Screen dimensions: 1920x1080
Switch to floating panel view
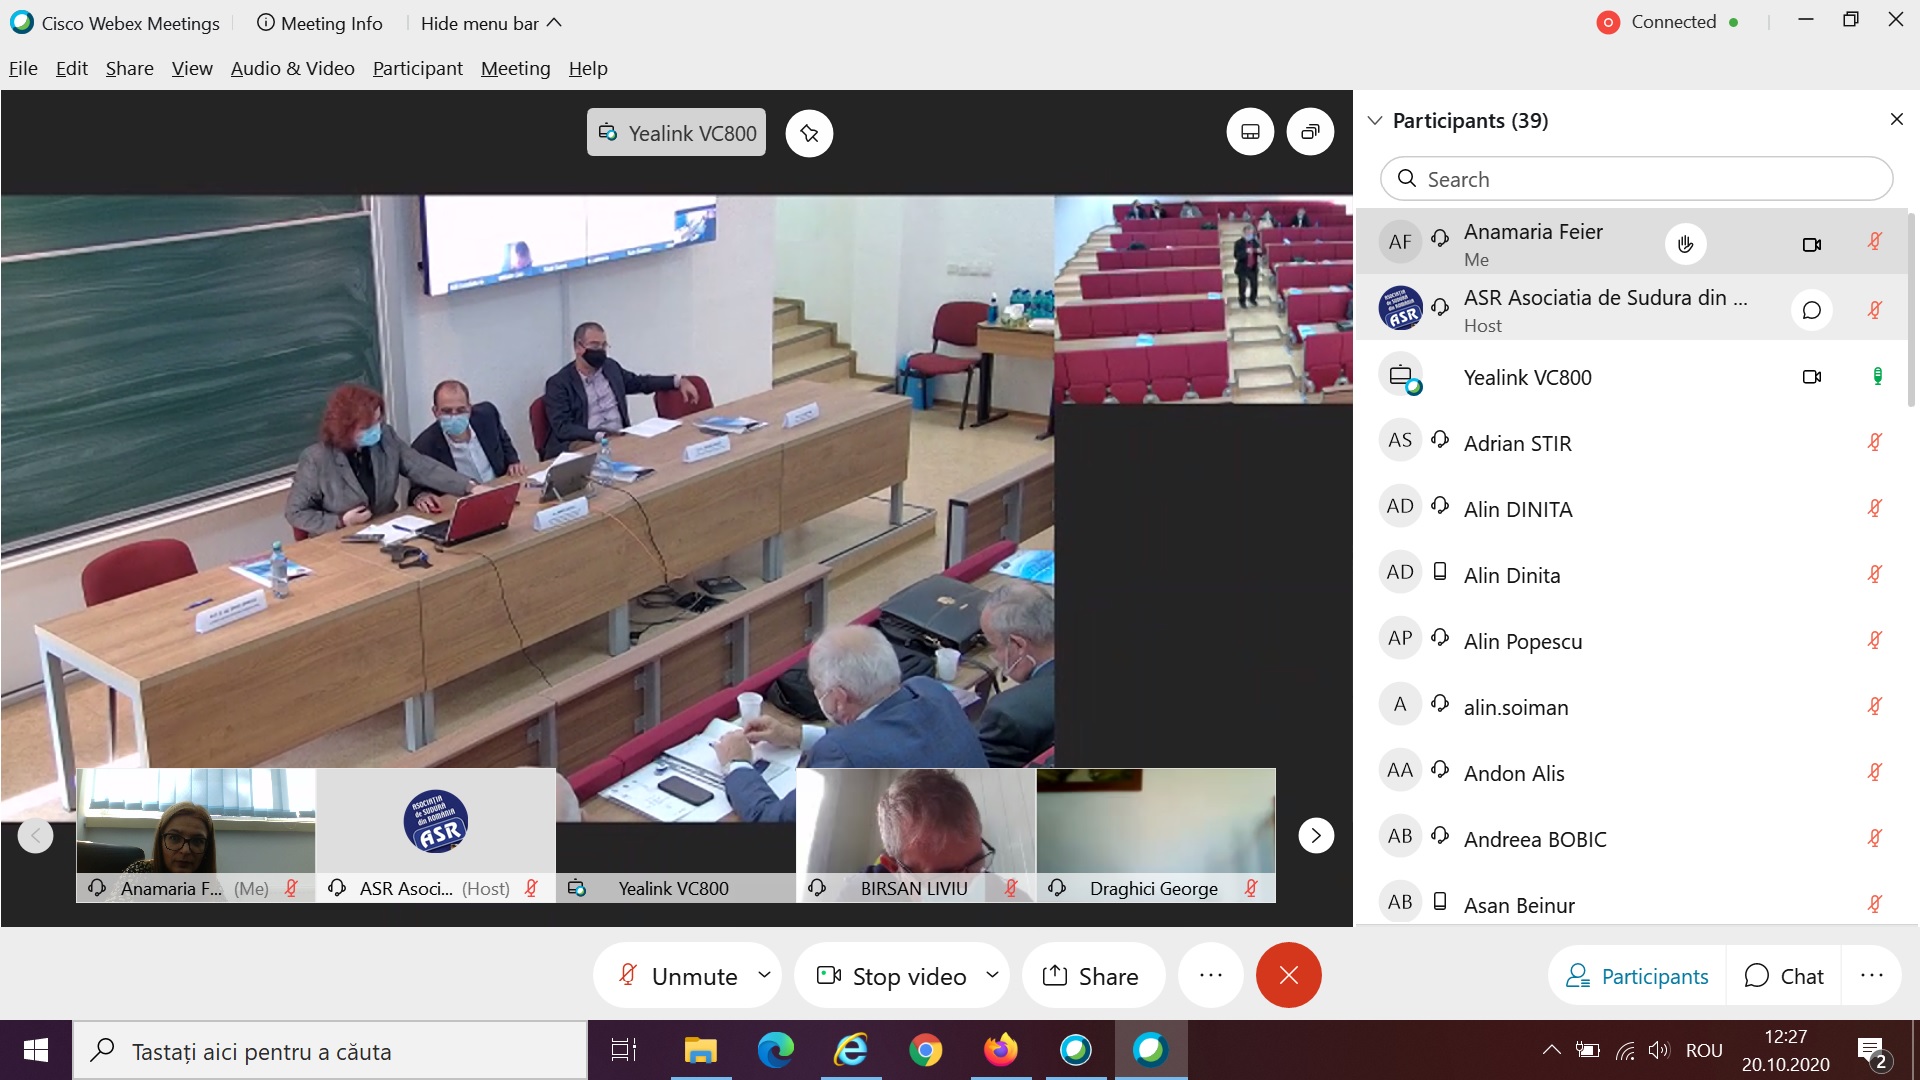point(1310,132)
